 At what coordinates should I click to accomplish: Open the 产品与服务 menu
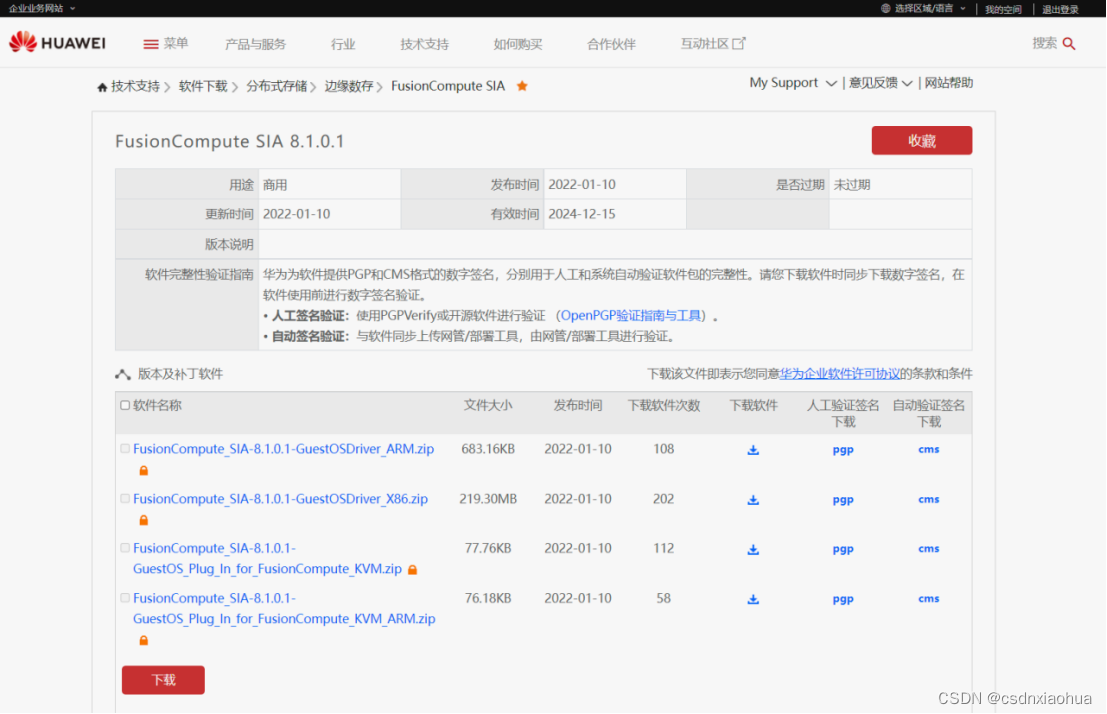(255, 44)
